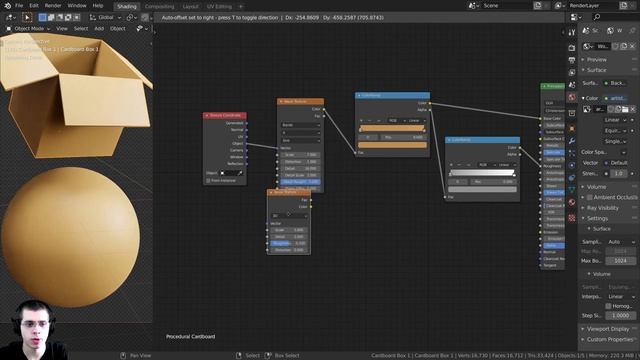Open the Render menu
This screenshot has width=640, height=360.
pyautogui.click(x=53, y=6)
